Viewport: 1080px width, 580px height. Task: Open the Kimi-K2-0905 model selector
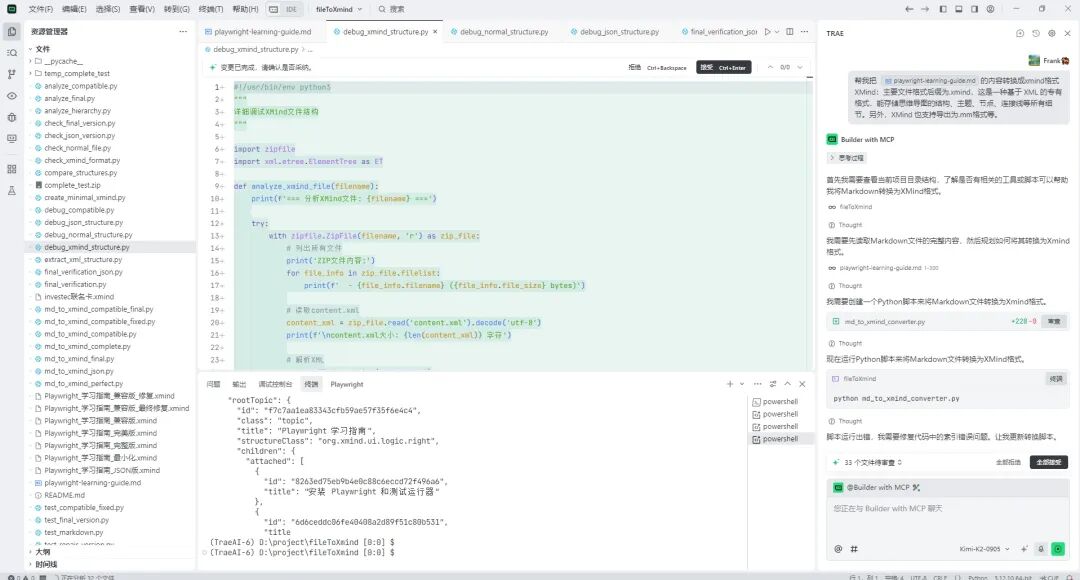coord(984,549)
